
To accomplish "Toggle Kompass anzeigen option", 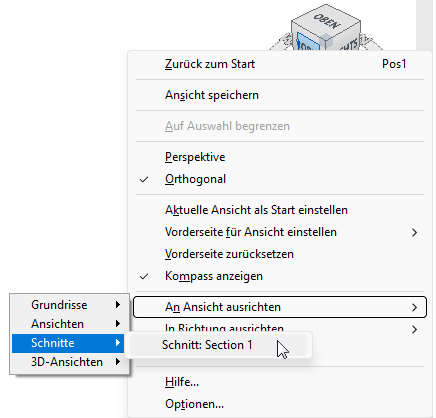I will pos(214,276).
